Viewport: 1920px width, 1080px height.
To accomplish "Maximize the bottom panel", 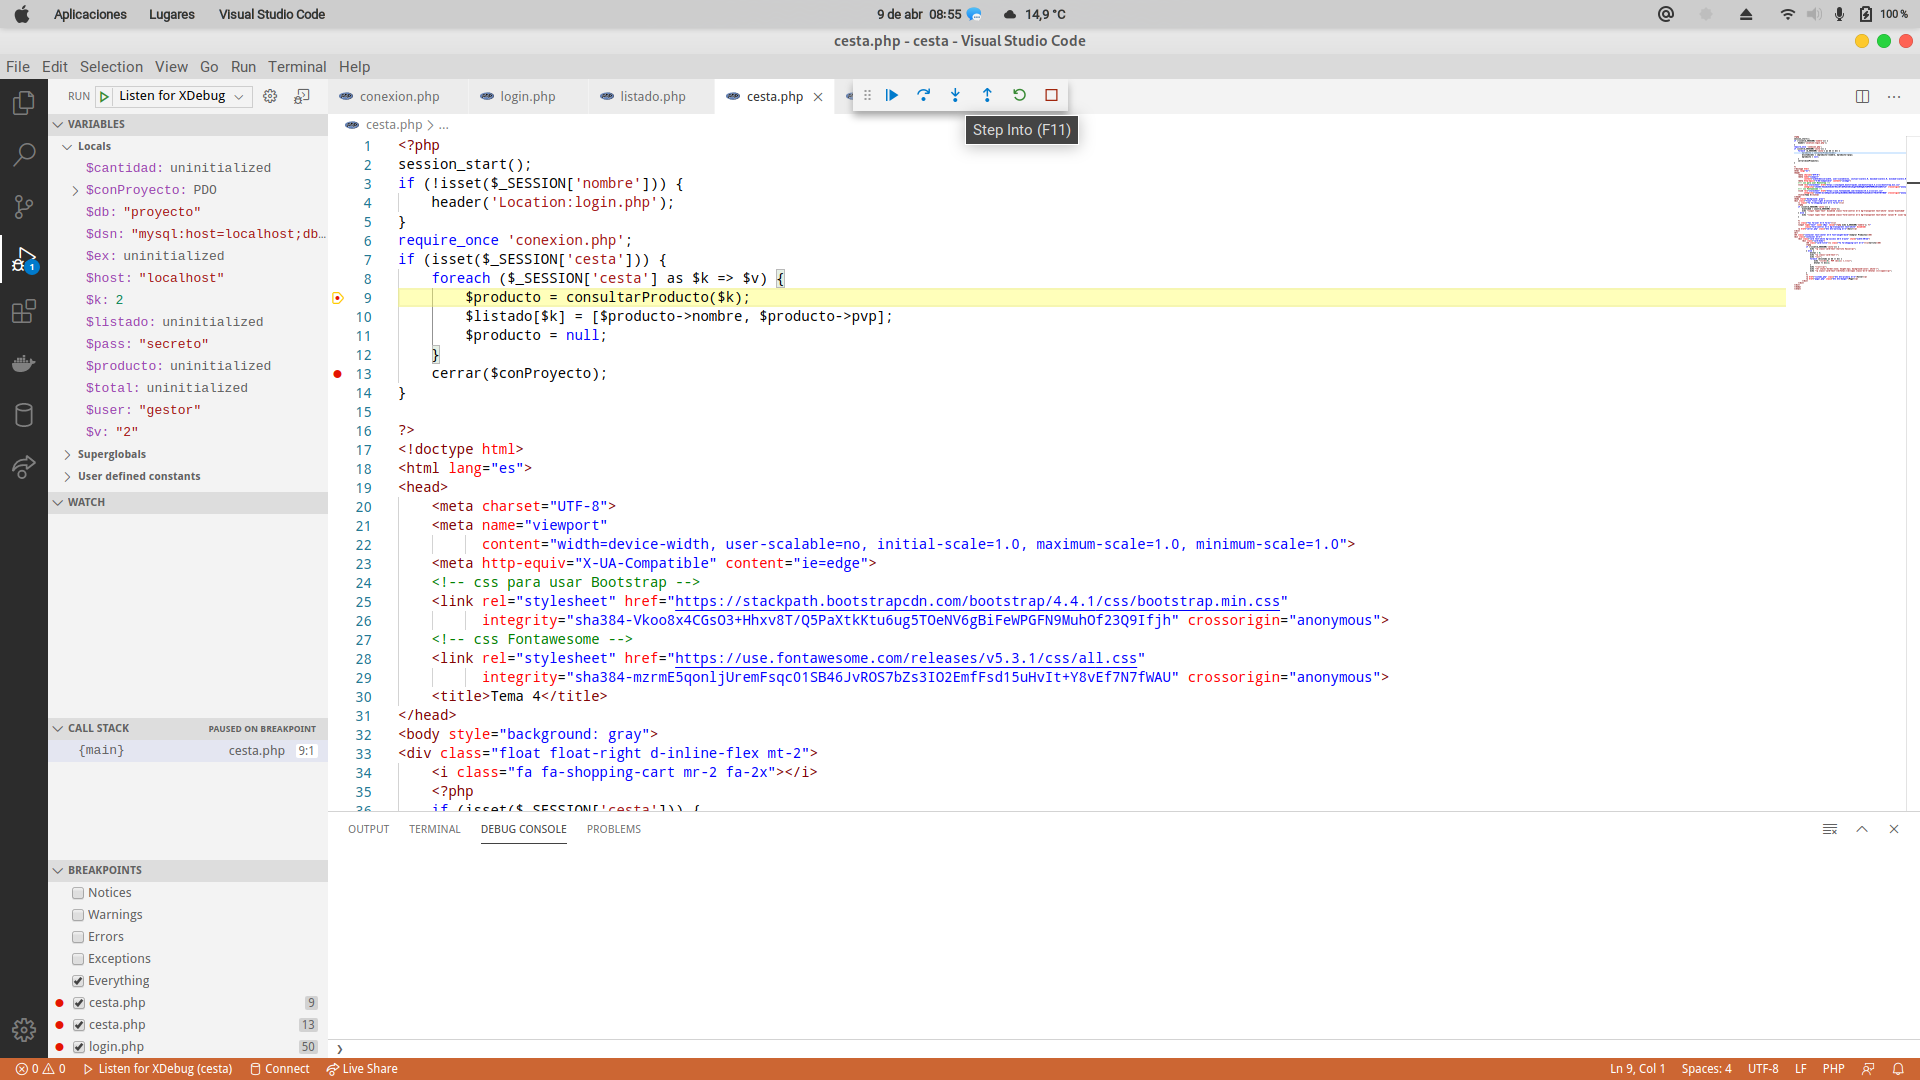I will point(1862,829).
